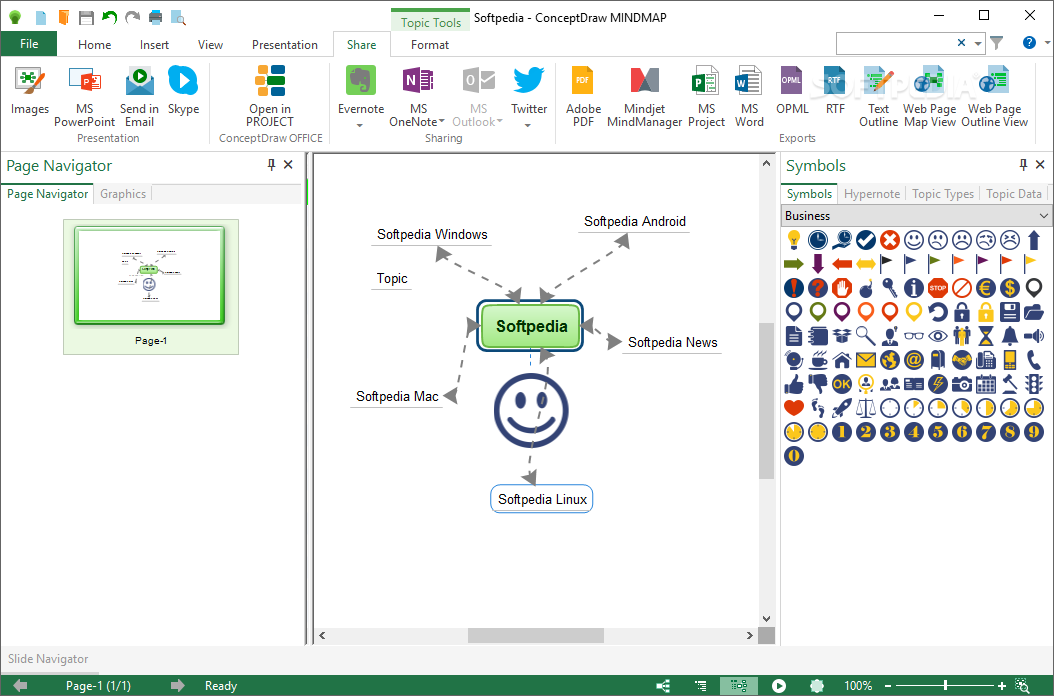The height and width of the screenshot is (696, 1054).
Task: Export as RTF document
Action: [835, 91]
